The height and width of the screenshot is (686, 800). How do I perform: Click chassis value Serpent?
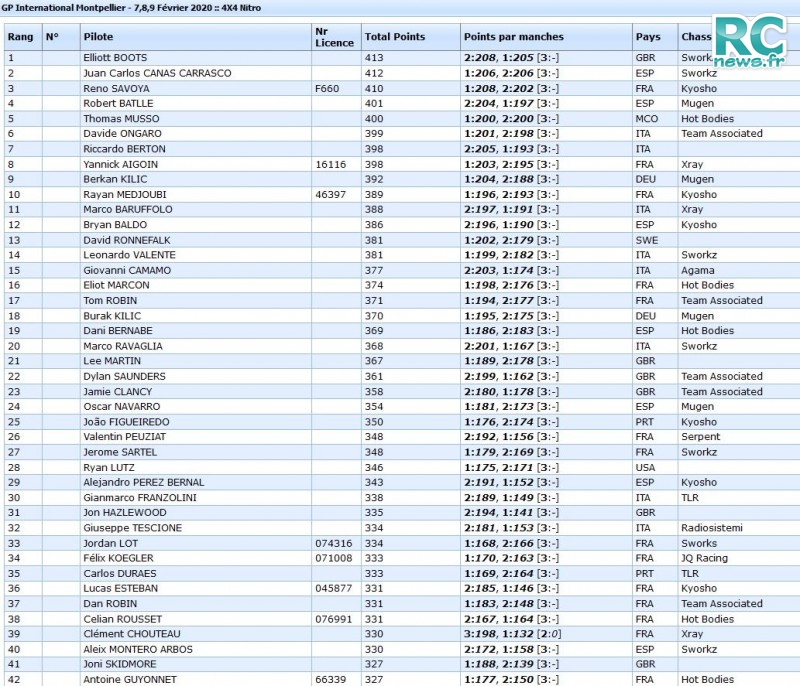[x=701, y=437]
